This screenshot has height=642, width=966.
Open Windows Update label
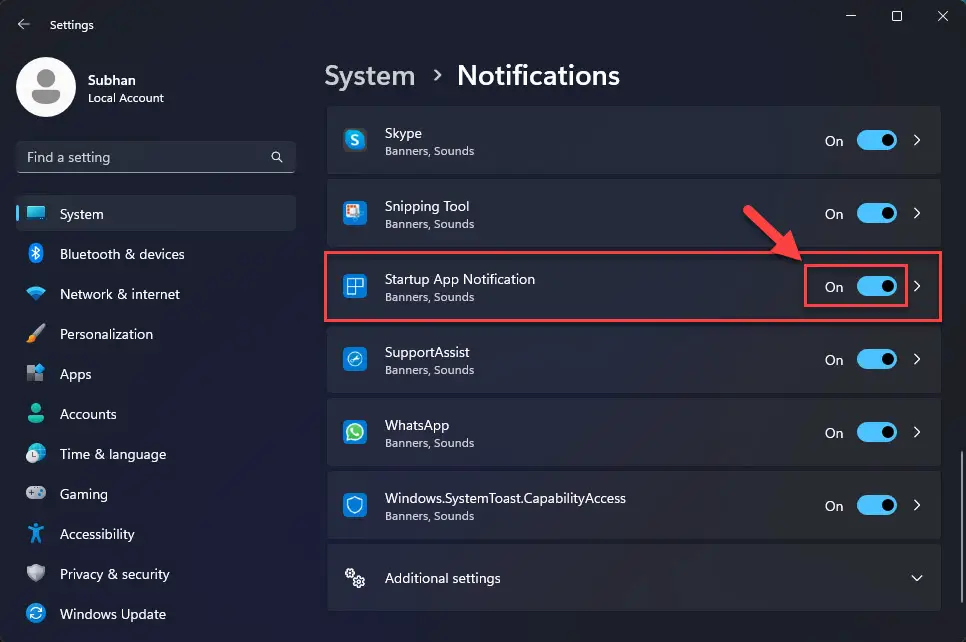(113, 614)
